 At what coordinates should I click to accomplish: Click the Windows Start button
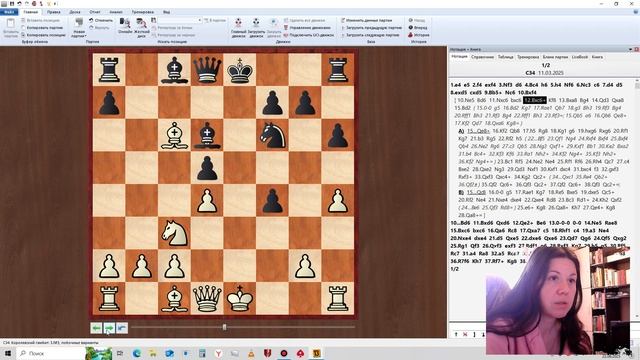(x=7, y=353)
